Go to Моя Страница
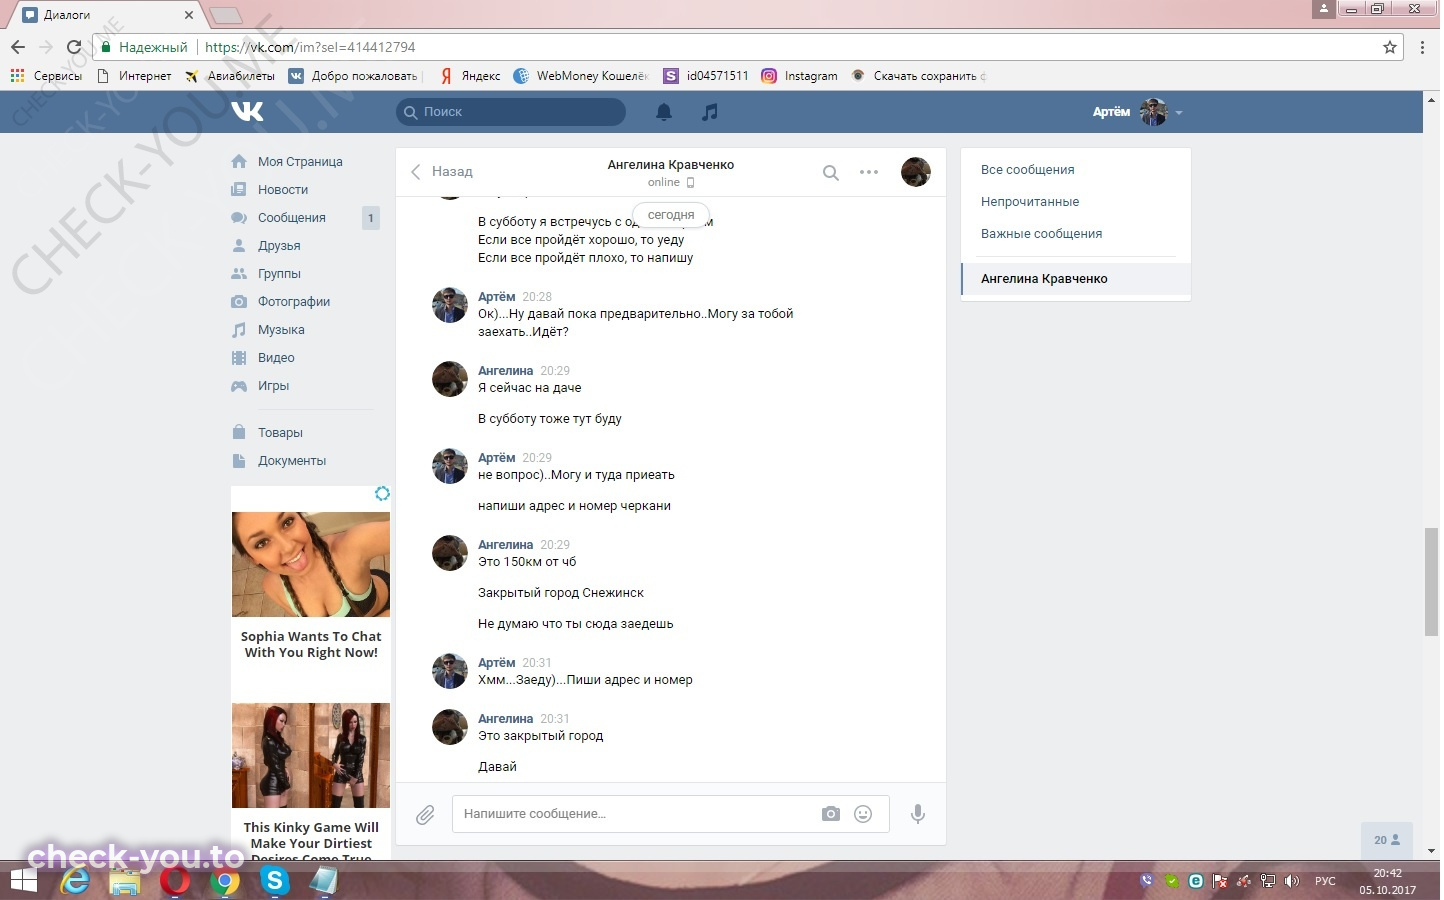This screenshot has height=900, width=1444. [x=300, y=162]
